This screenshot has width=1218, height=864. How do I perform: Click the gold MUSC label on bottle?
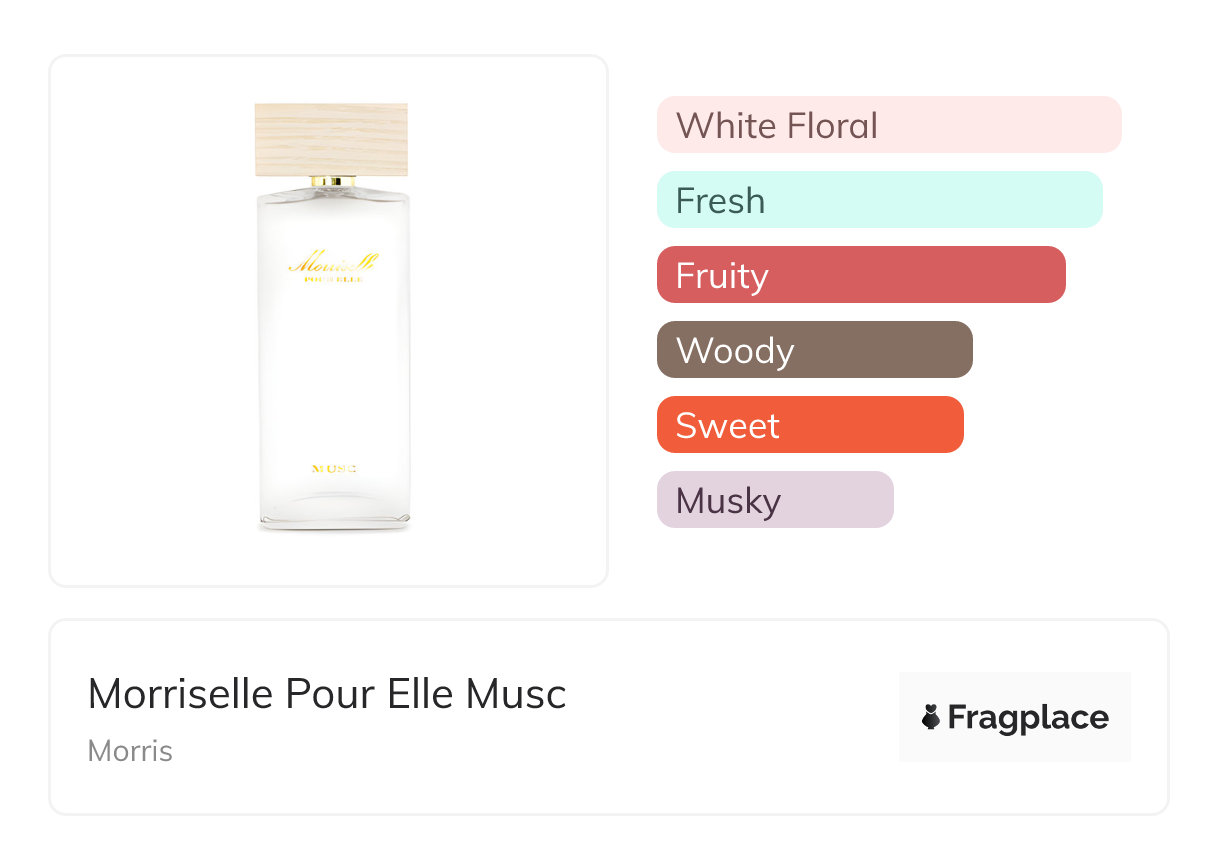pyautogui.click(x=335, y=468)
